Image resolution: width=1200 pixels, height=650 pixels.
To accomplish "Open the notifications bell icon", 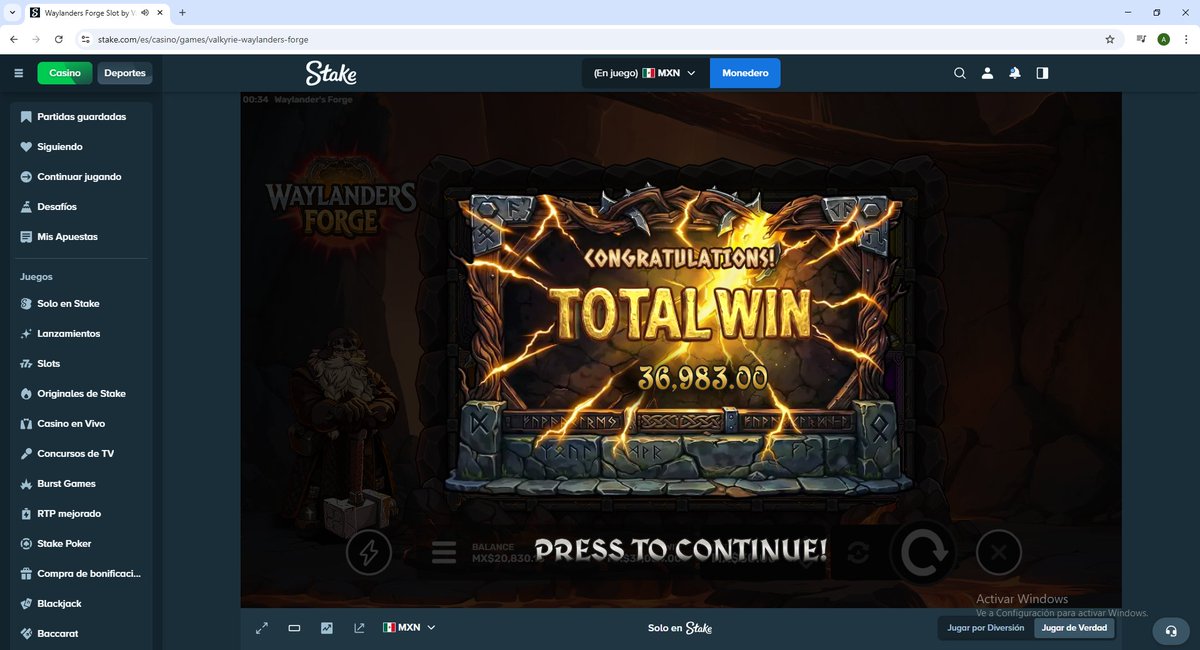I will point(1015,73).
